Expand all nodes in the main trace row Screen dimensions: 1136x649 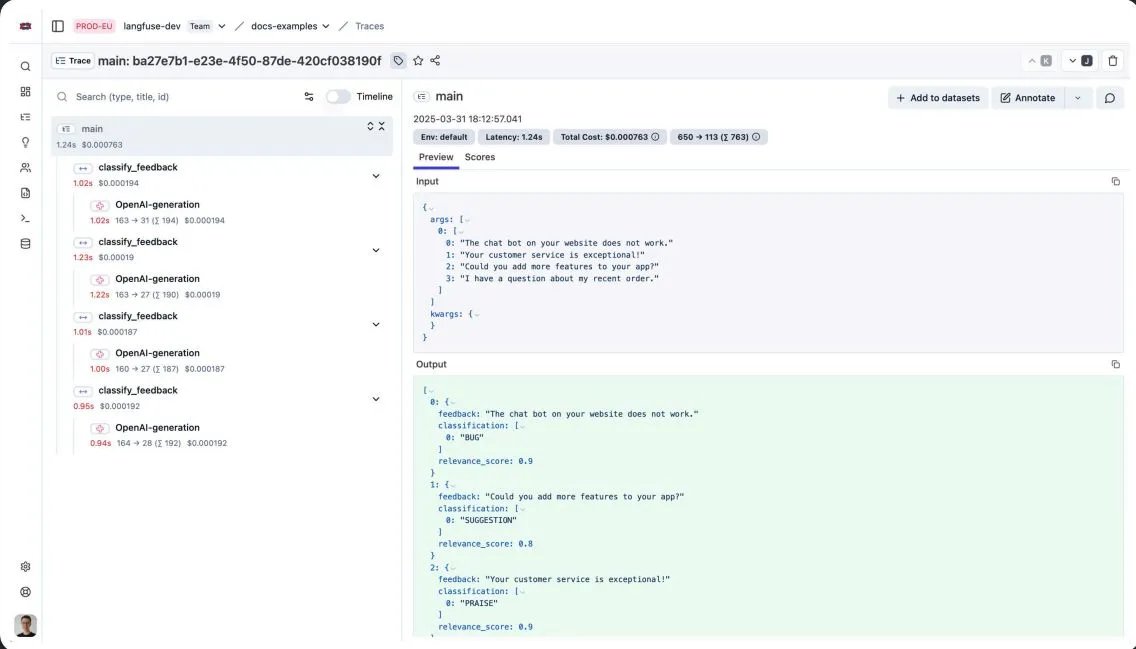pos(370,127)
